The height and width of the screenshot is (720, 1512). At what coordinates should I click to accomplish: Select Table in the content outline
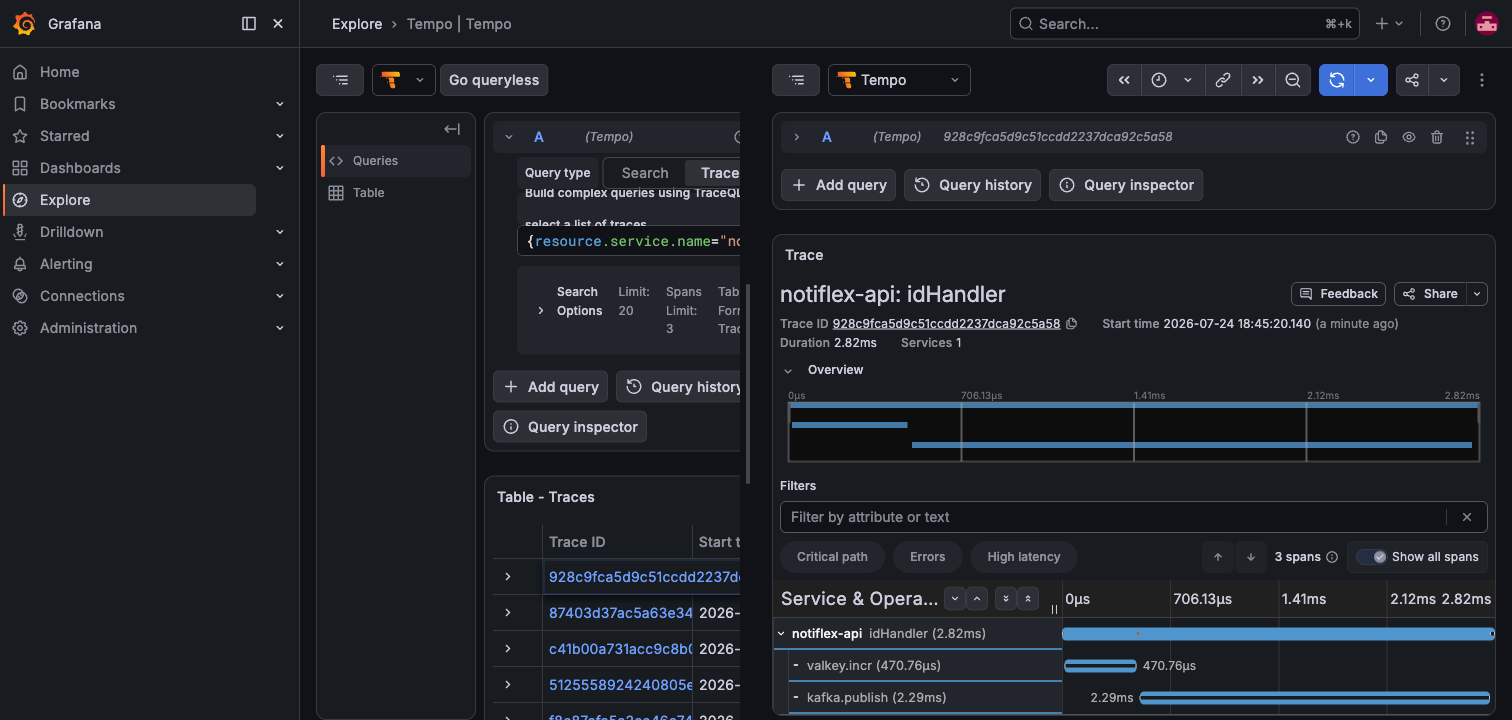(396, 193)
